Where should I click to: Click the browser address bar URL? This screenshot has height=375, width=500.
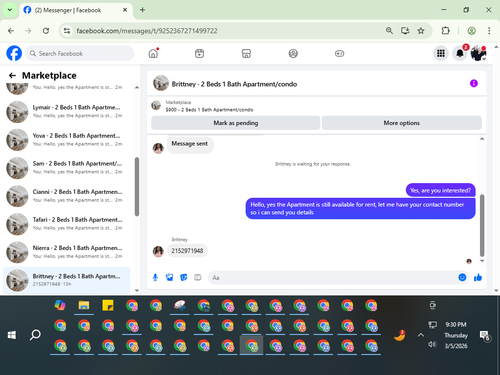click(x=147, y=31)
